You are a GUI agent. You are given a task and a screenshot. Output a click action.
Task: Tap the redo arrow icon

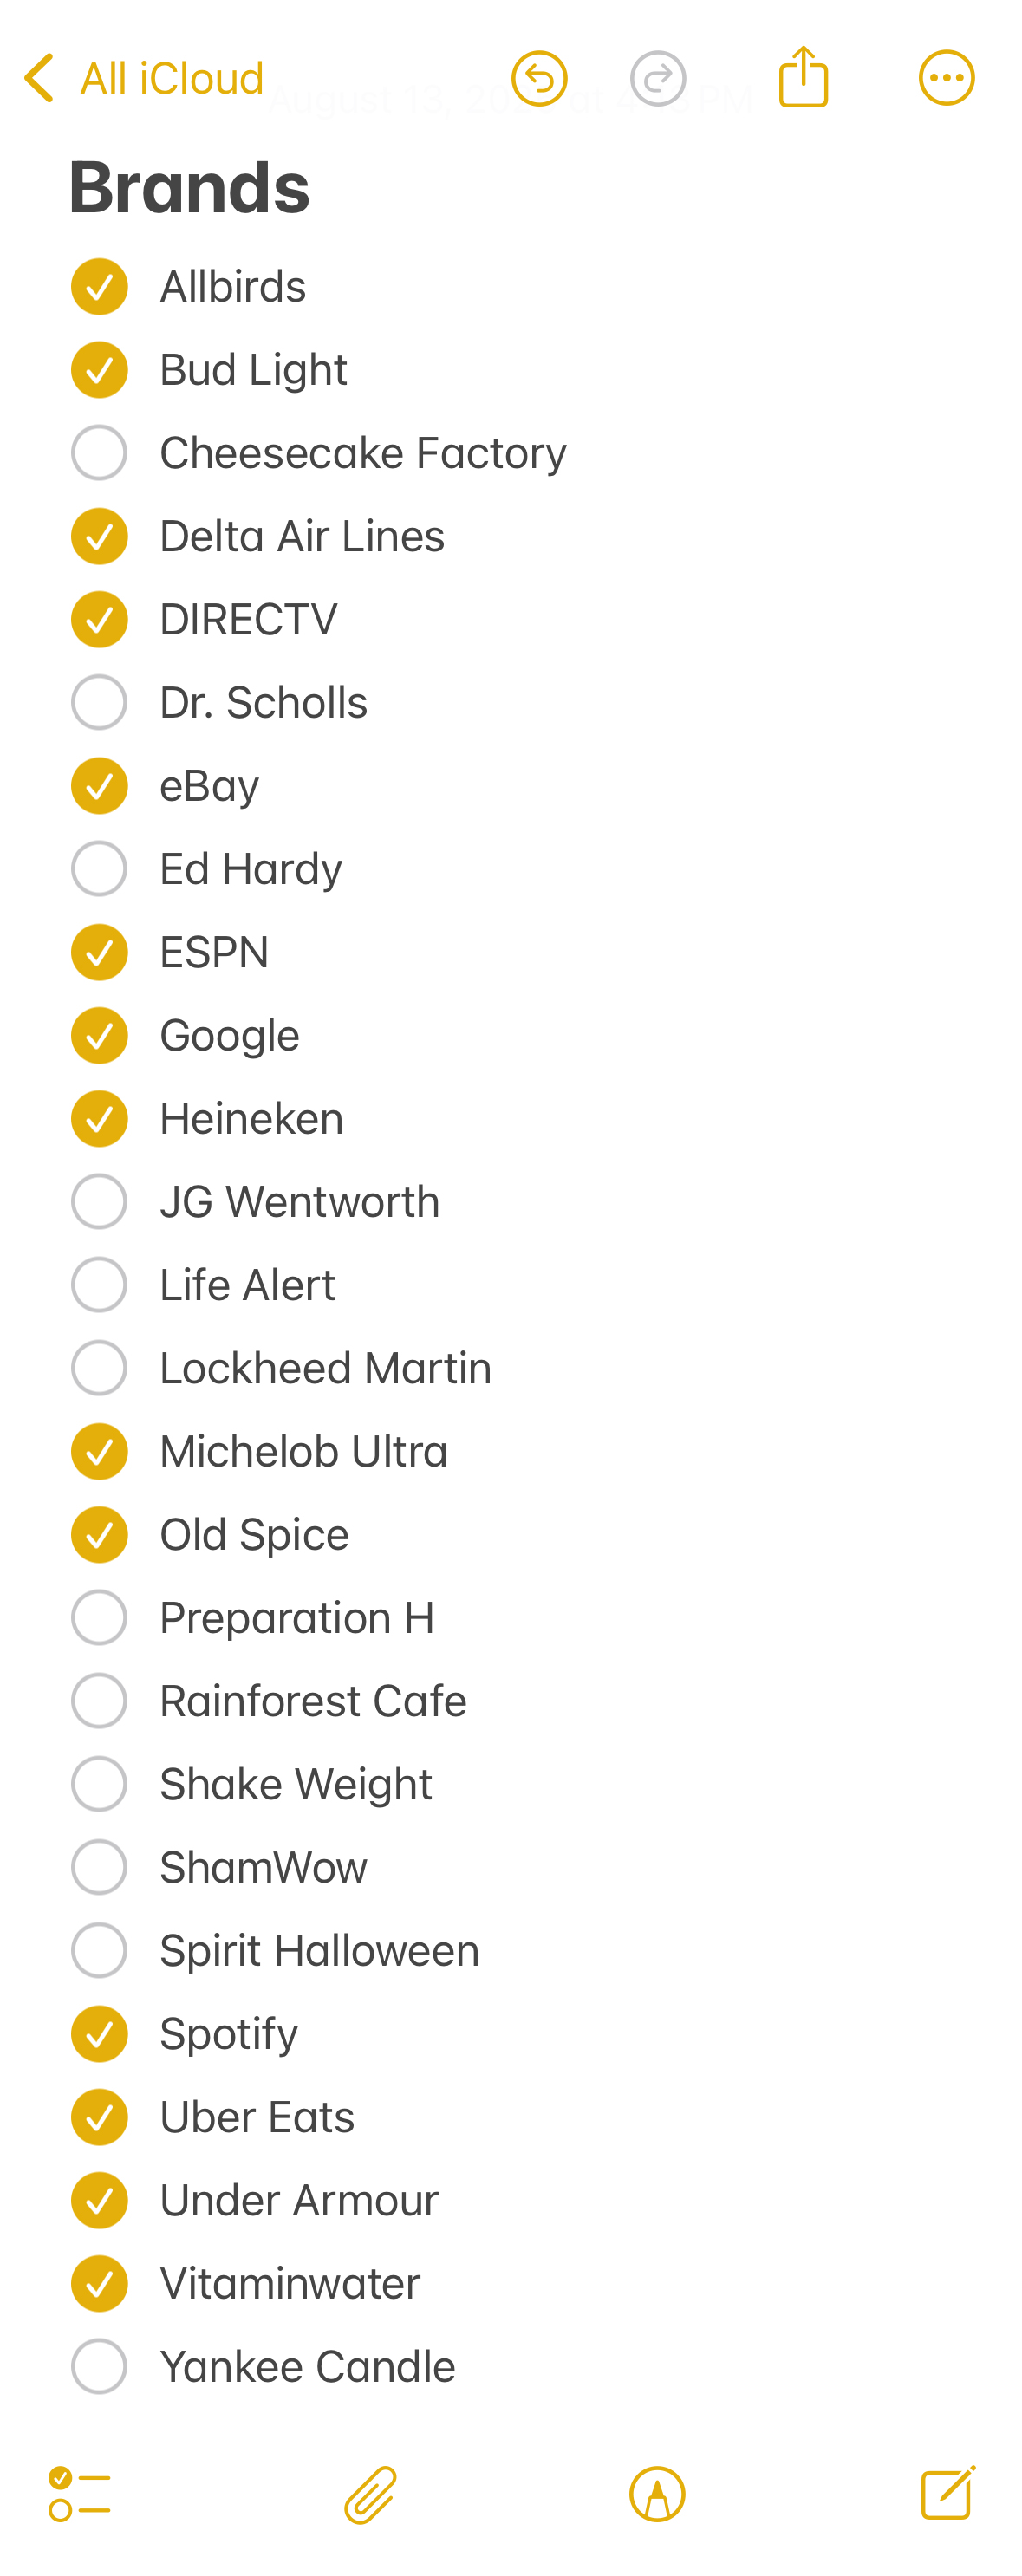tap(657, 78)
